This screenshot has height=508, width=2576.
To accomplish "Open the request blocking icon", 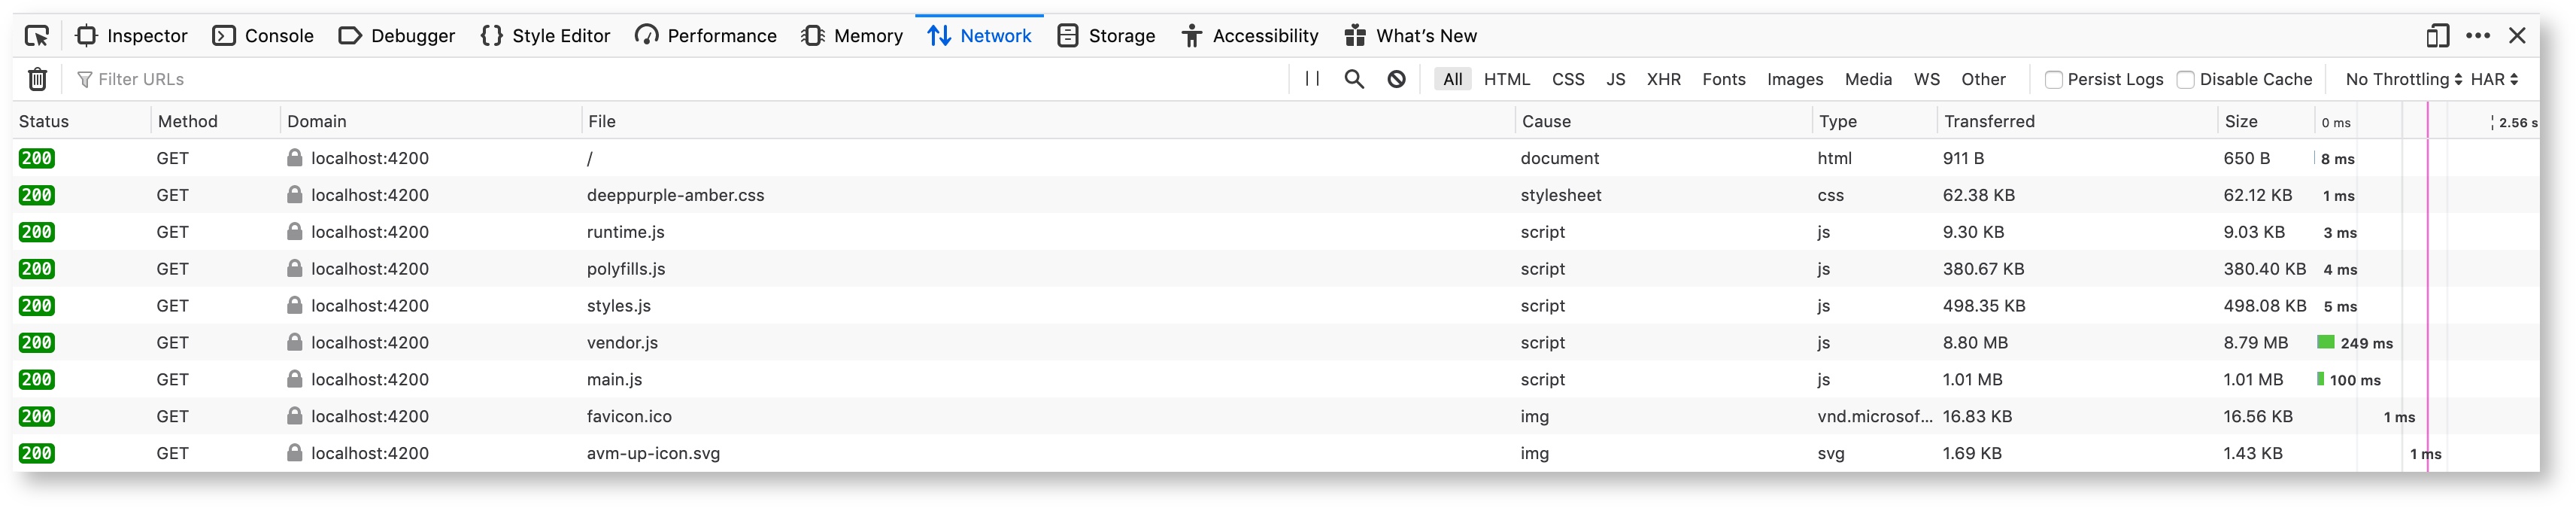I will click(x=1397, y=79).
